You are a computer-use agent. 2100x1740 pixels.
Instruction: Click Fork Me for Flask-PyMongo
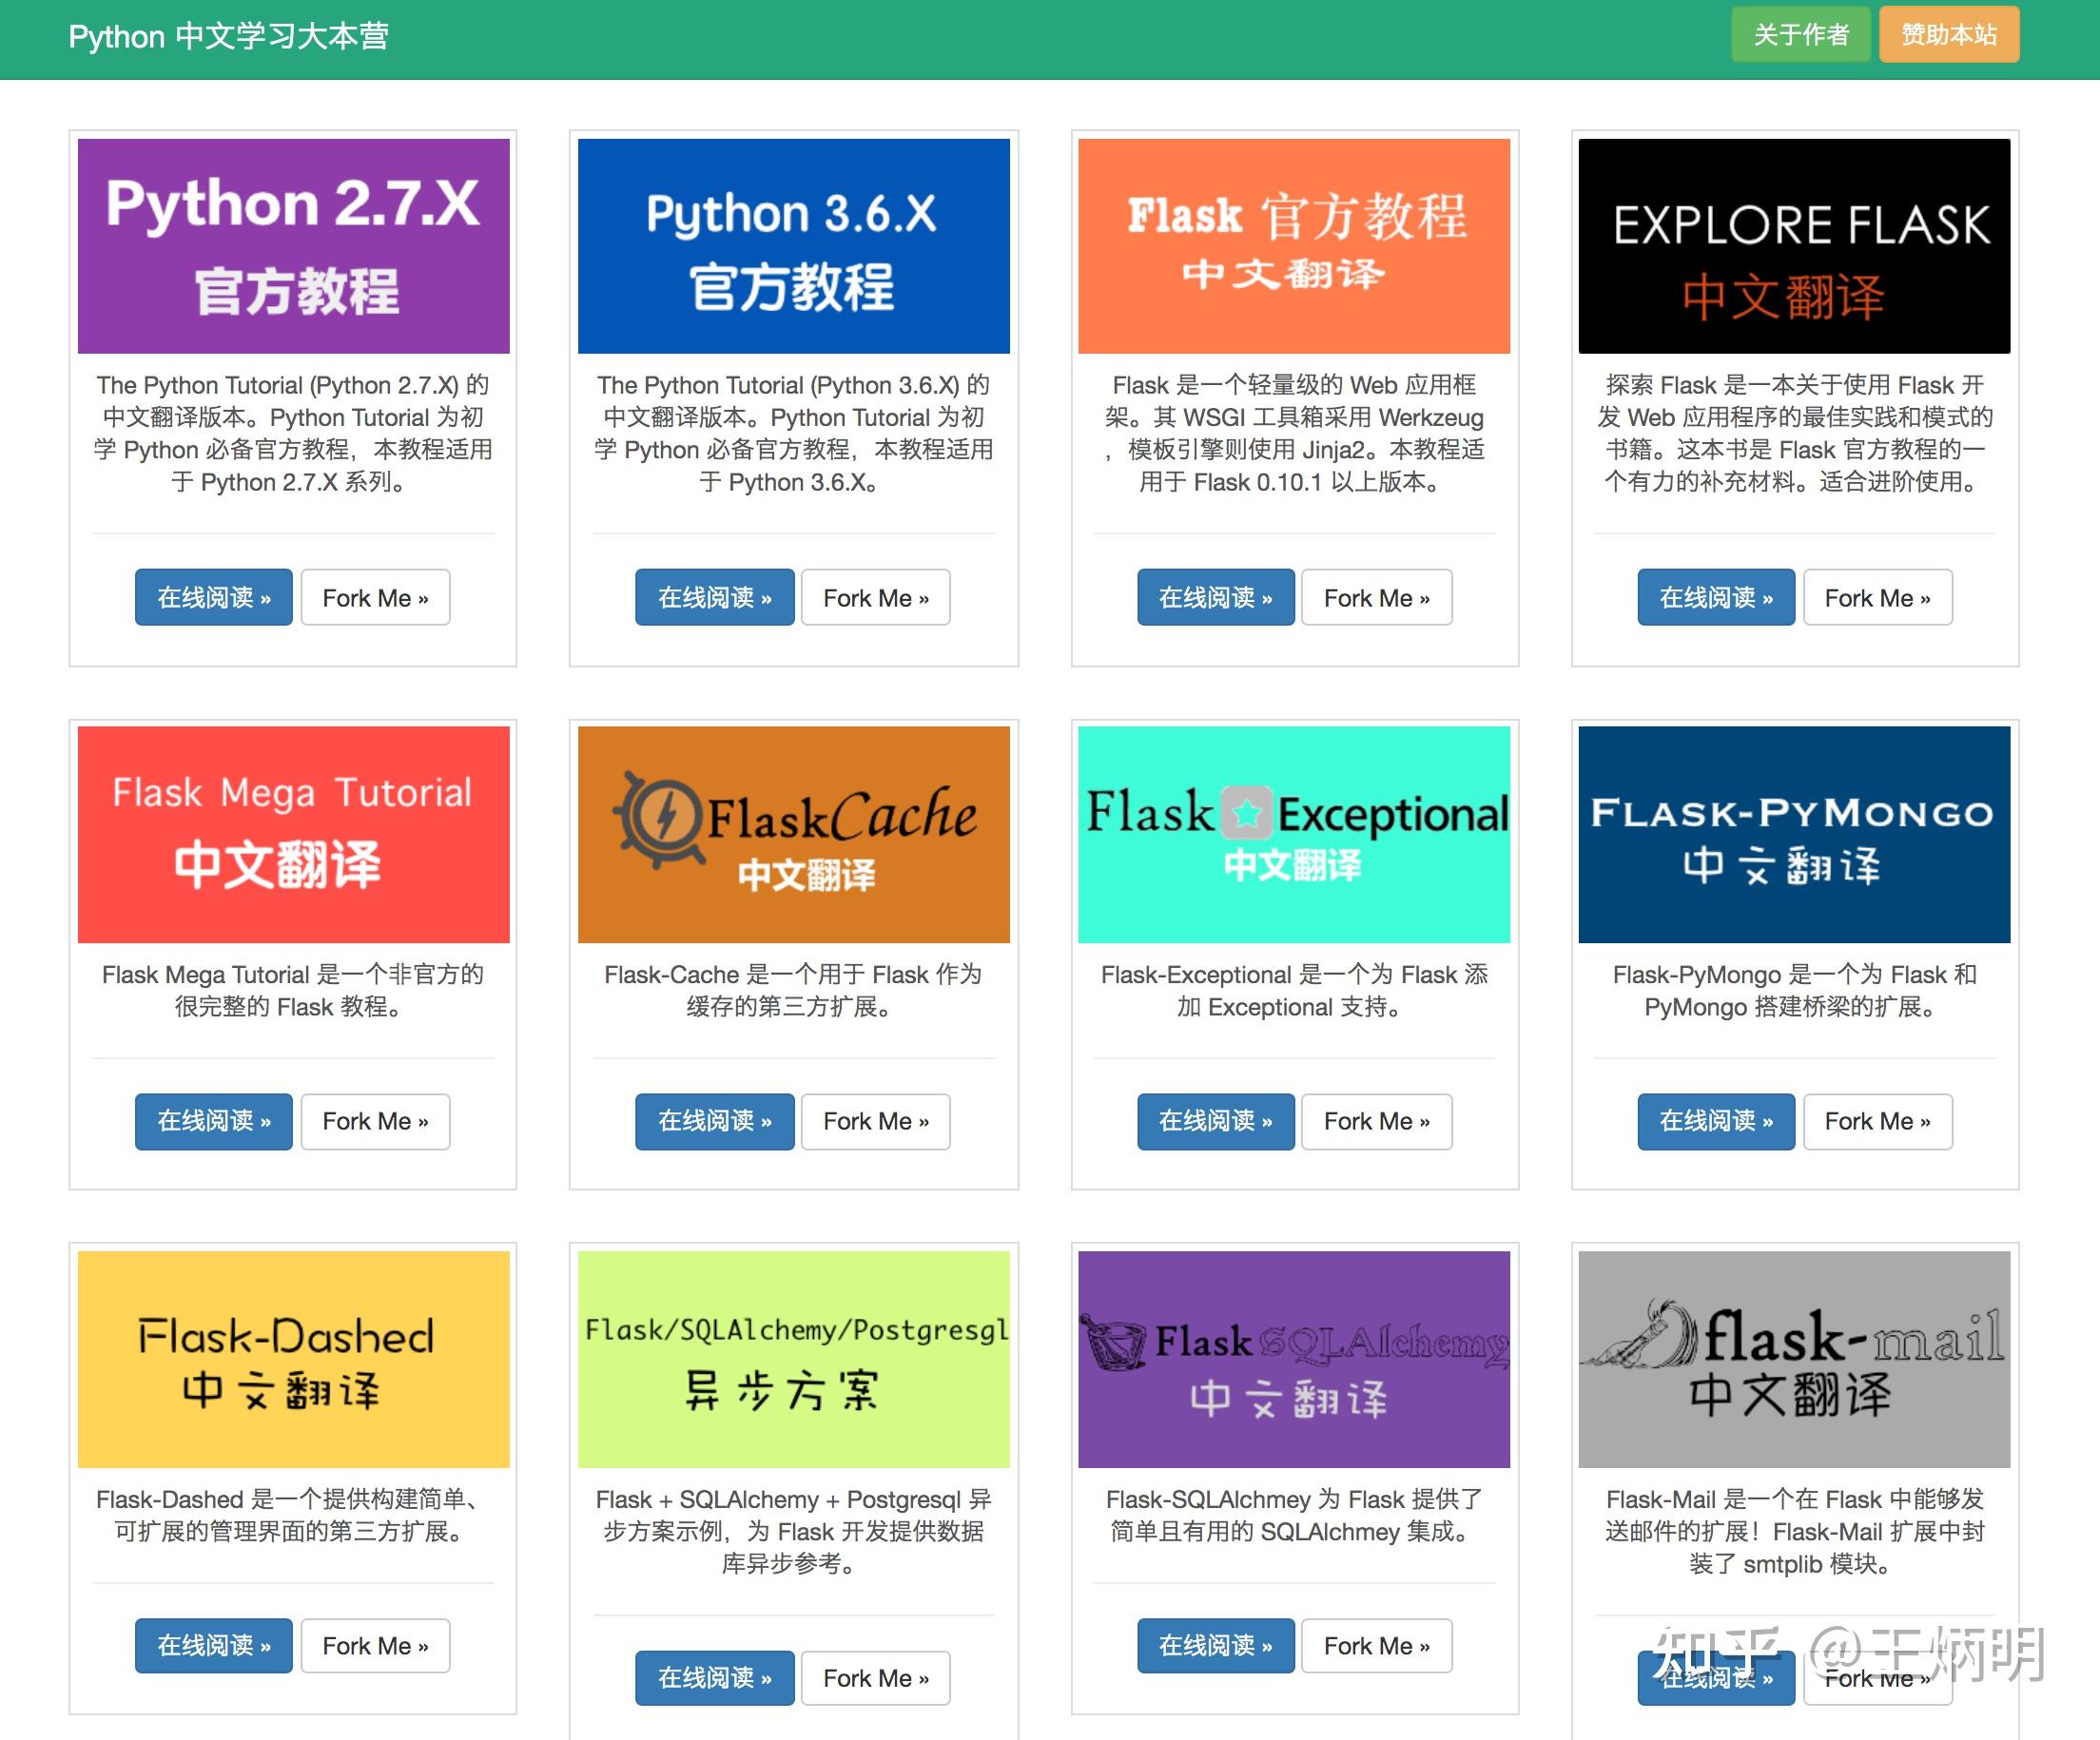[1878, 1121]
